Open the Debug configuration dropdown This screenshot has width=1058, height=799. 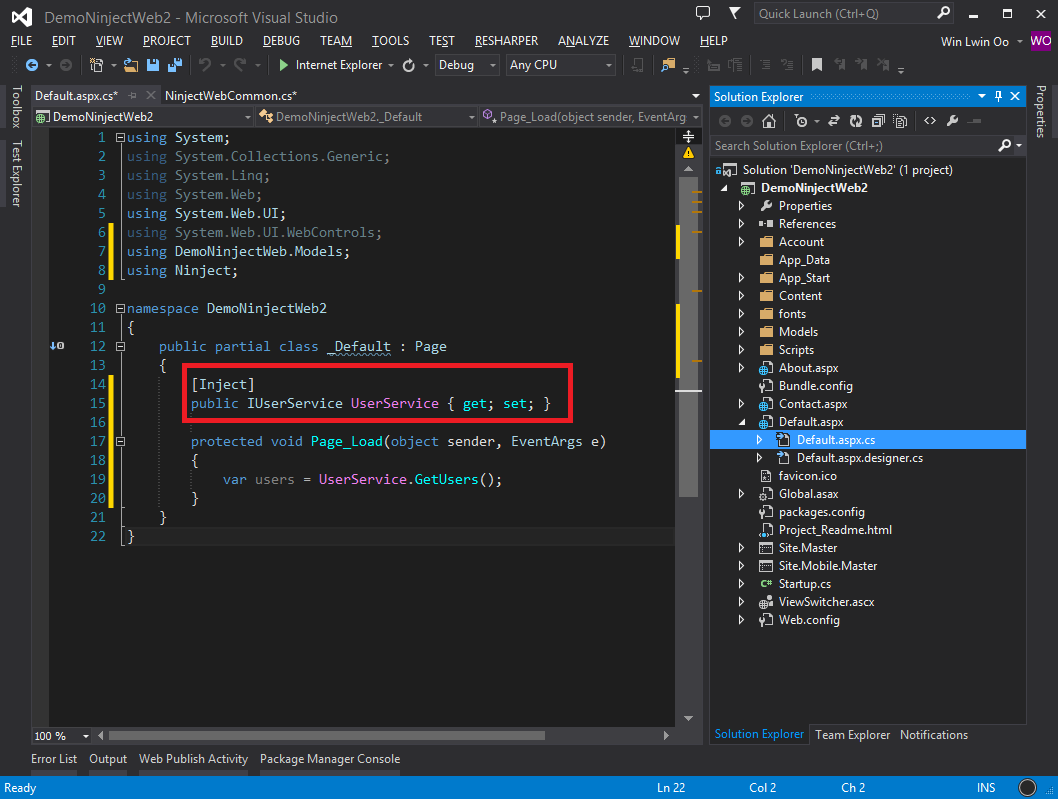(467, 65)
